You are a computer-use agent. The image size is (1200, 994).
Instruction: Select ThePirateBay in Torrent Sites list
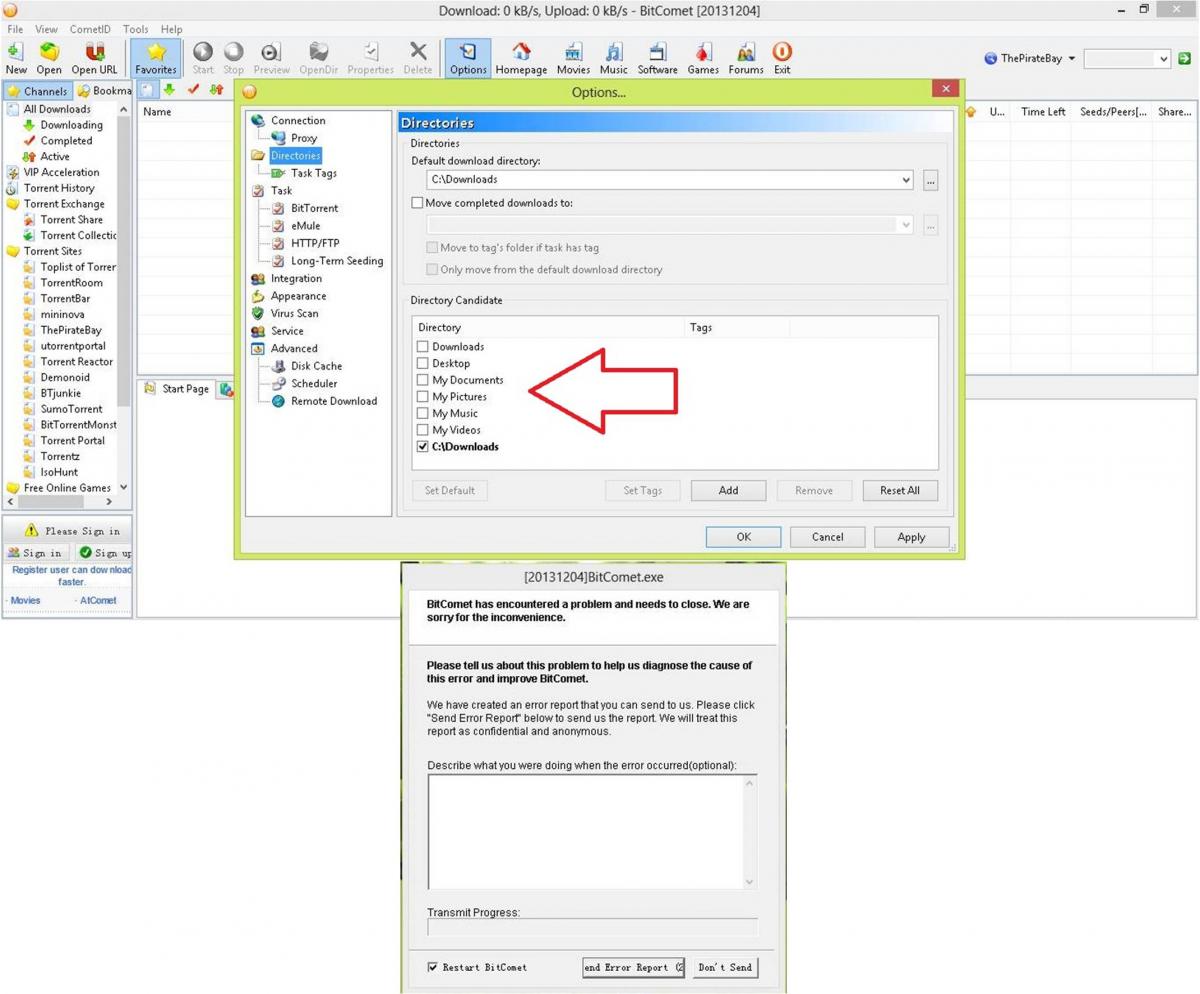(x=70, y=330)
